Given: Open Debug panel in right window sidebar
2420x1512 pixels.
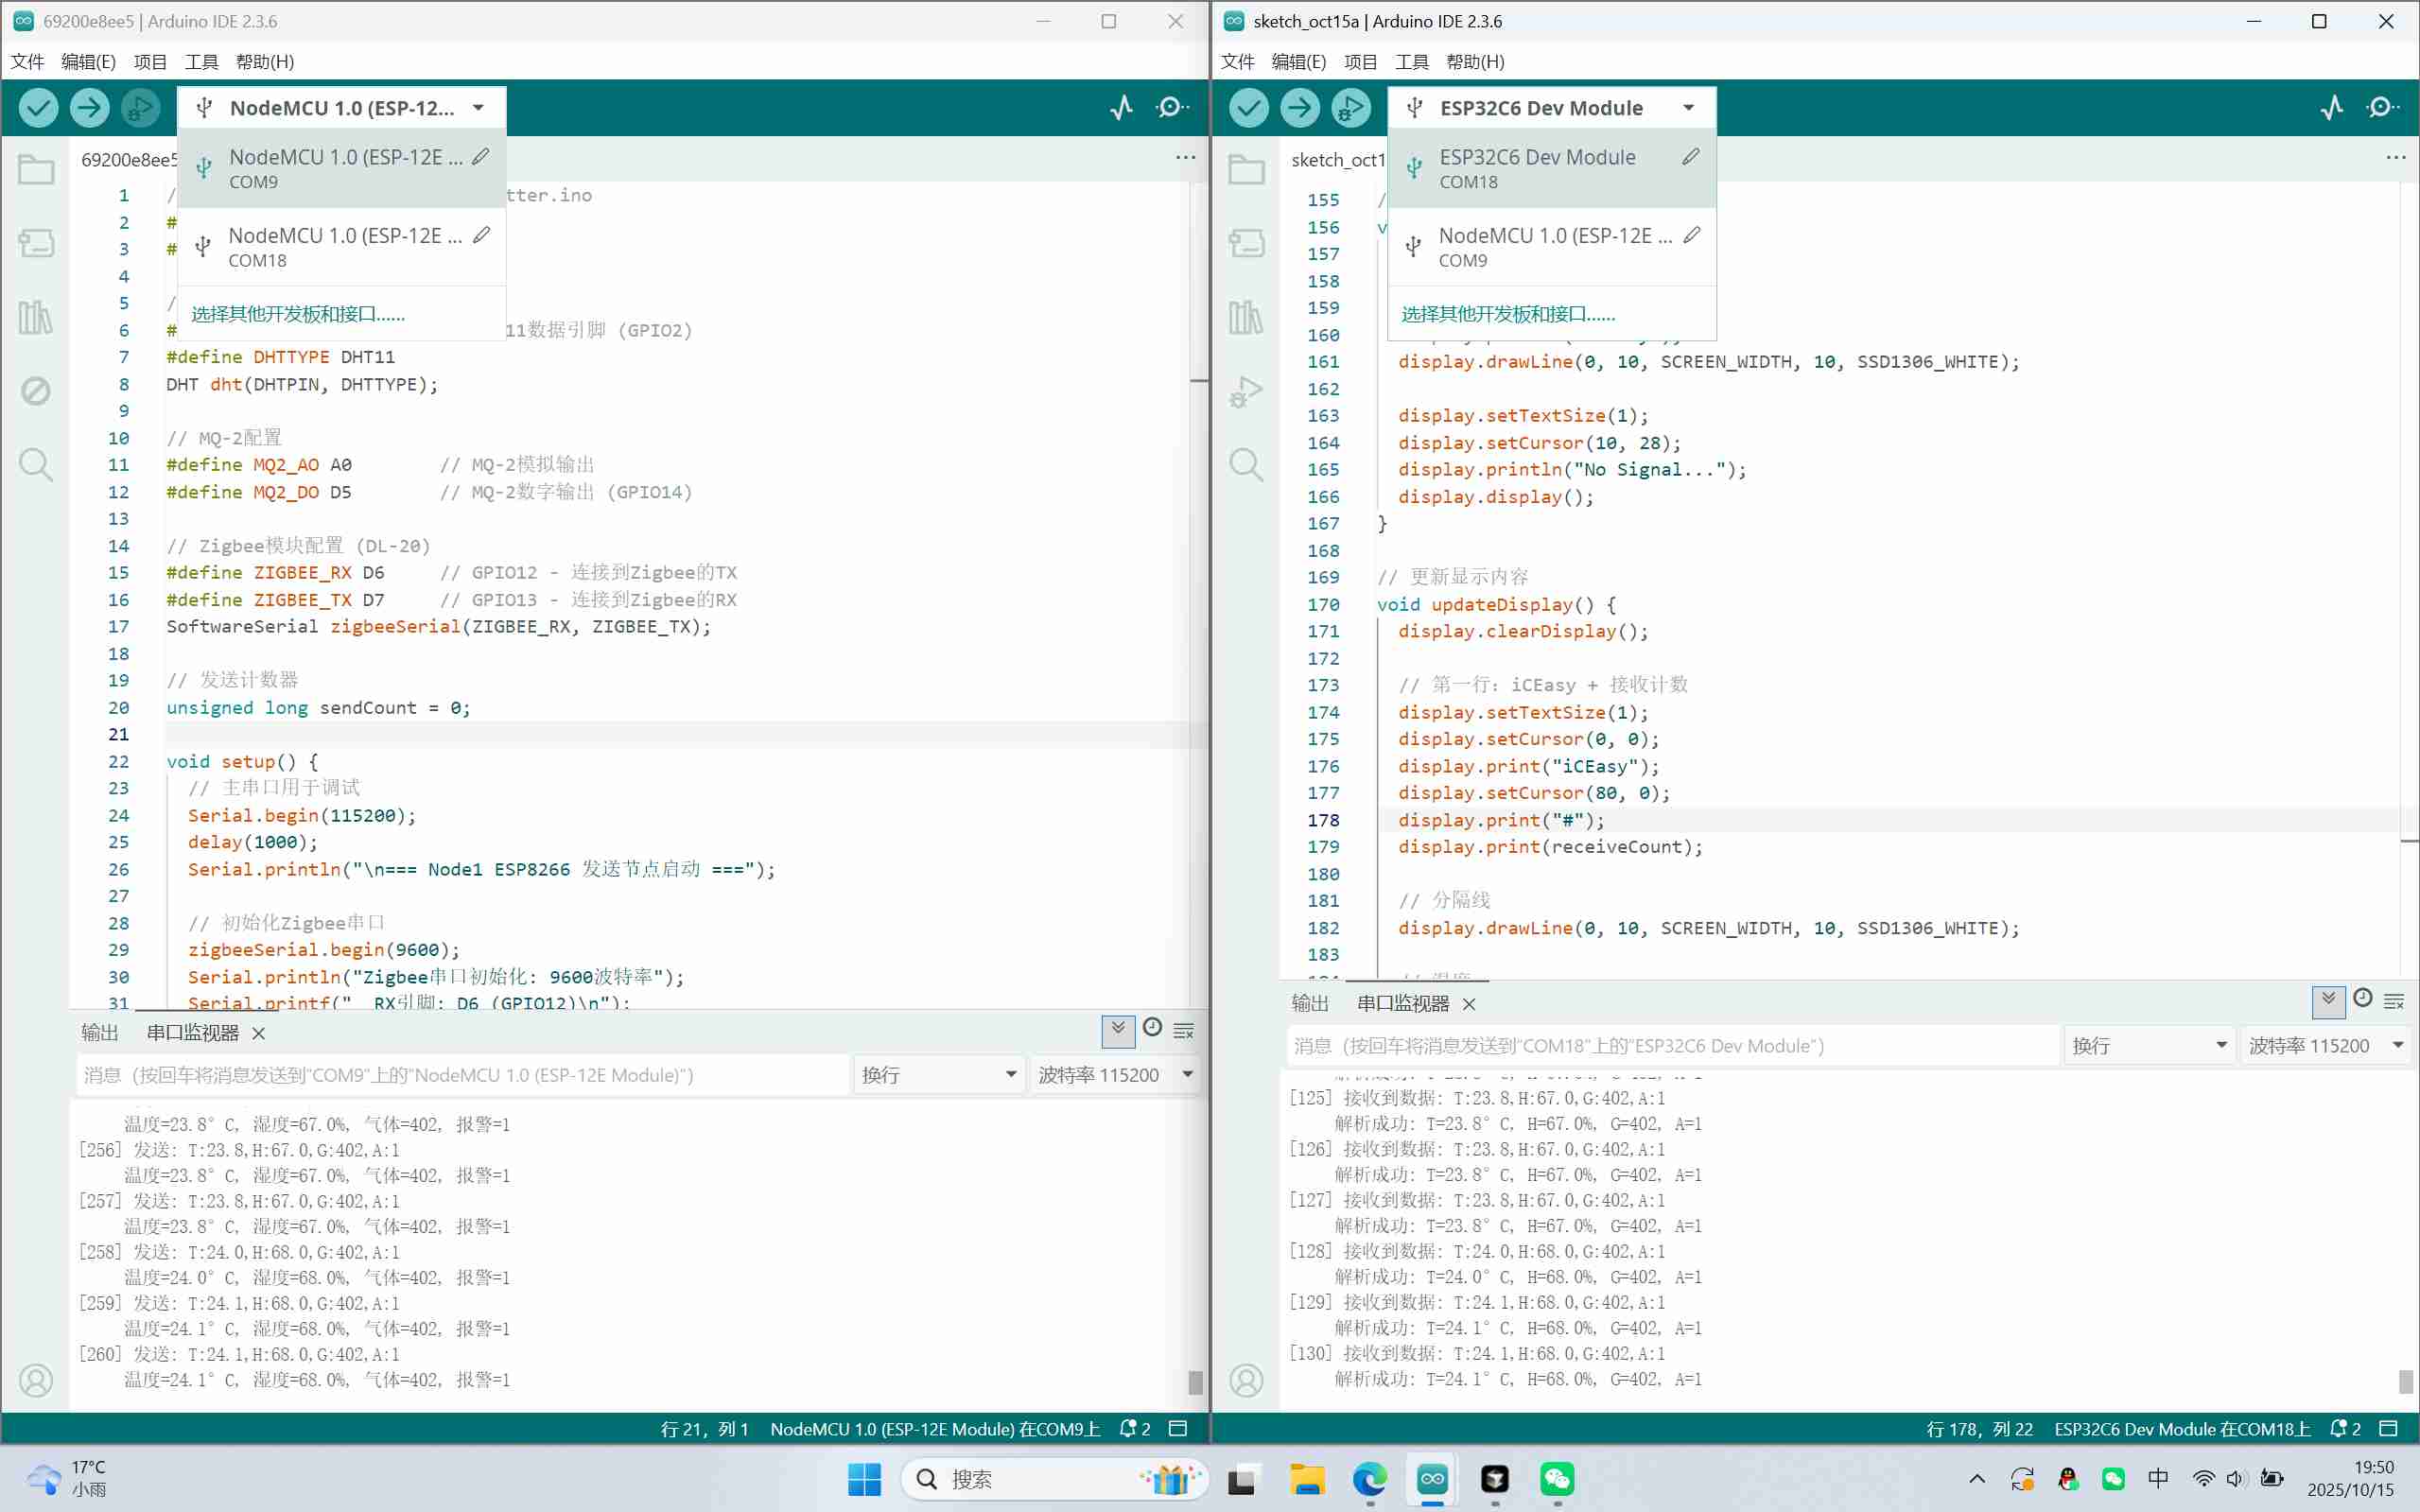Looking at the screenshot, I should (1246, 391).
